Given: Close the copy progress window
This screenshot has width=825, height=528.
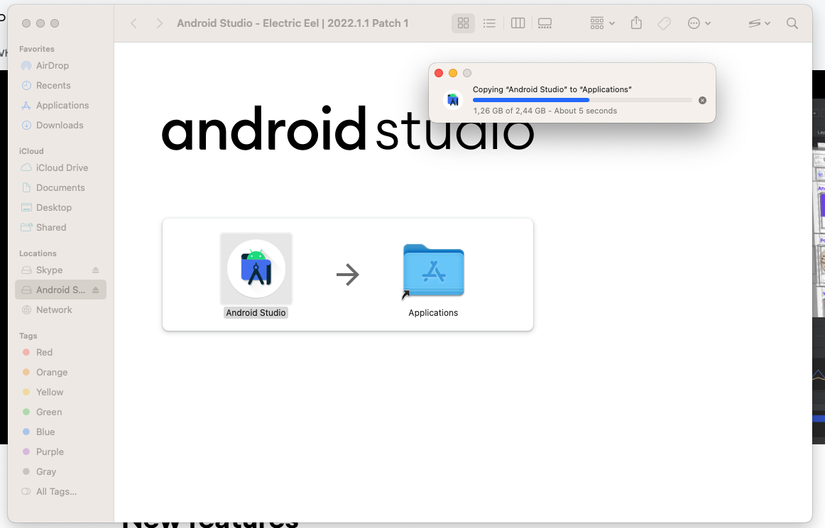Looking at the screenshot, I should (x=439, y=73).
